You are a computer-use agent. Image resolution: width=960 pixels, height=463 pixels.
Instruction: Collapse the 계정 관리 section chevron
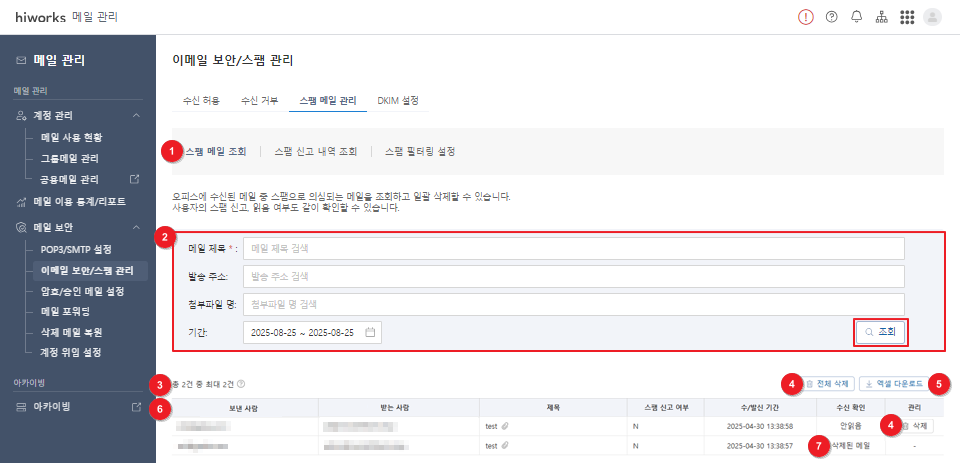137,116
